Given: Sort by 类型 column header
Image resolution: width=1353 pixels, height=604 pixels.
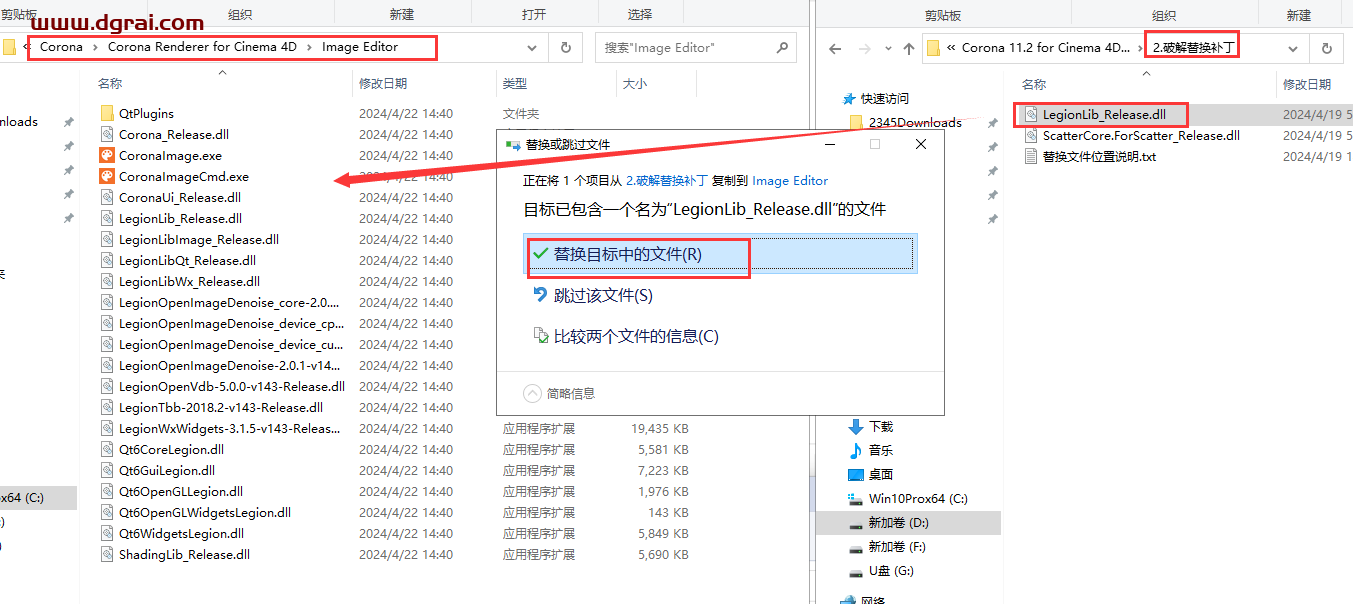Looking at the screenshot, I should coord(515,84).
